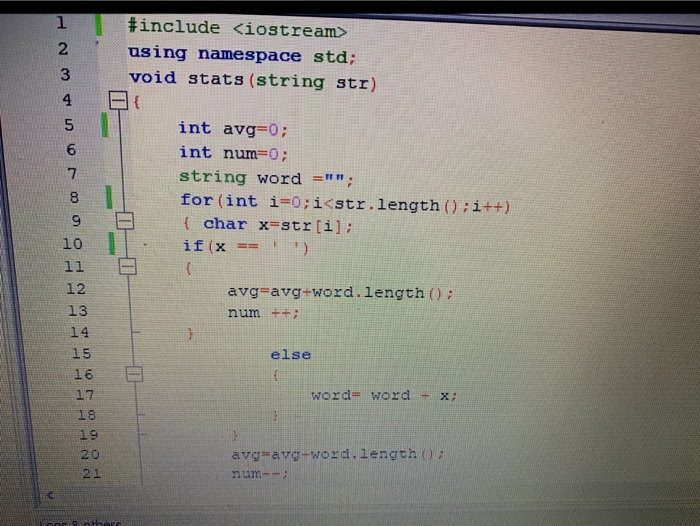Click the 'int num=0;' statement
The height and width of the screenshot is (526, 700).
click(234, 153)
